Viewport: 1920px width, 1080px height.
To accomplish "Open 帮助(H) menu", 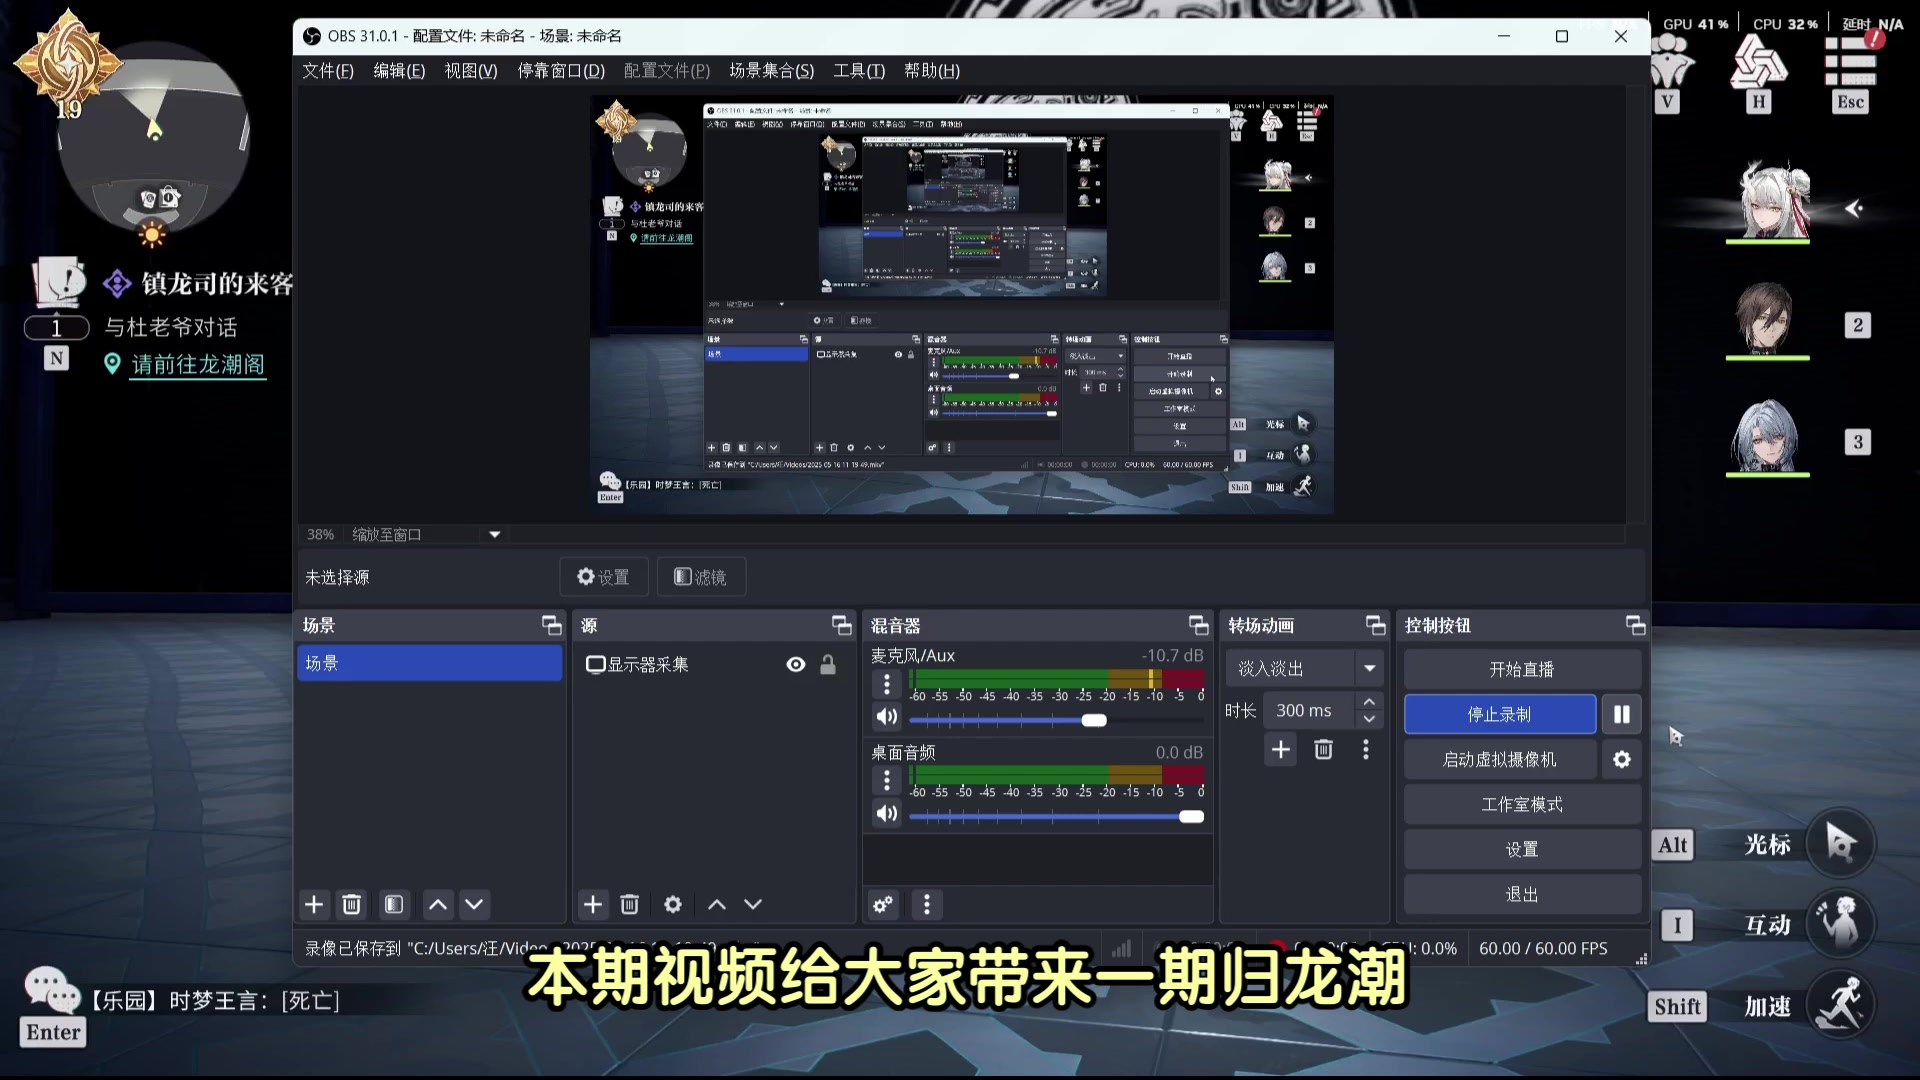I will point(932,71).
